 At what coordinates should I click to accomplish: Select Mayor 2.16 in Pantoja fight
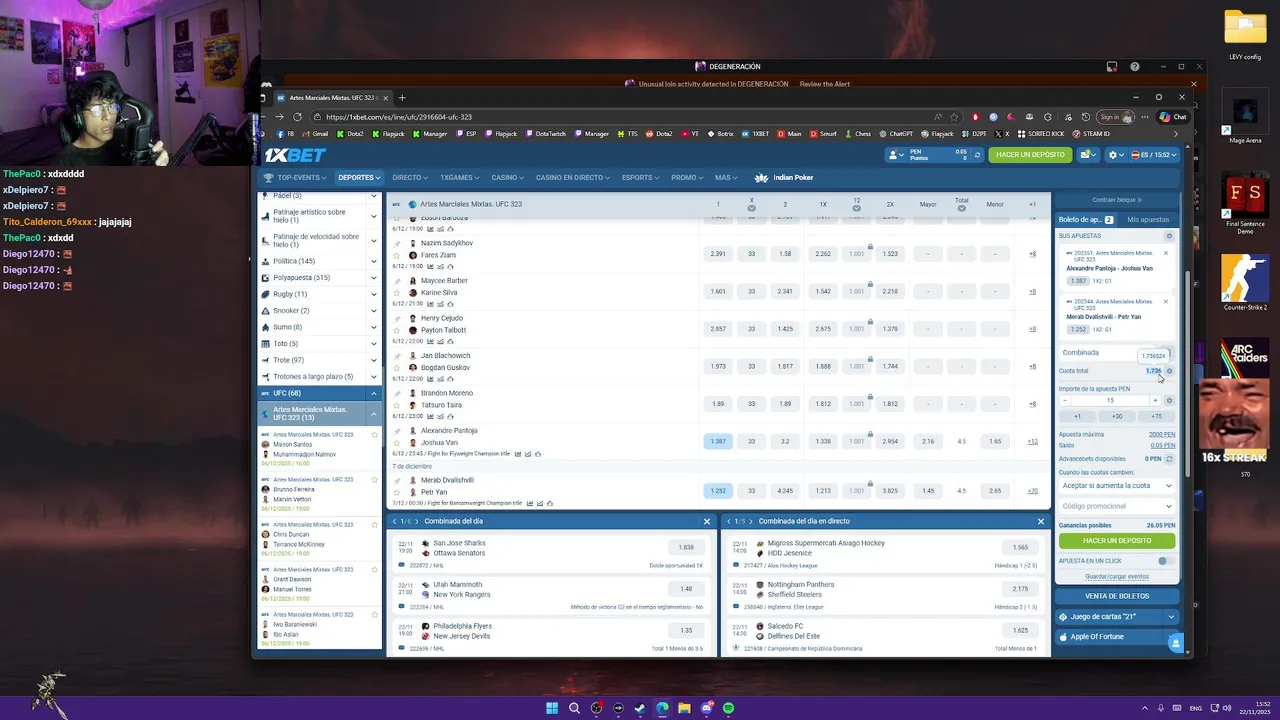click(928, 441)
